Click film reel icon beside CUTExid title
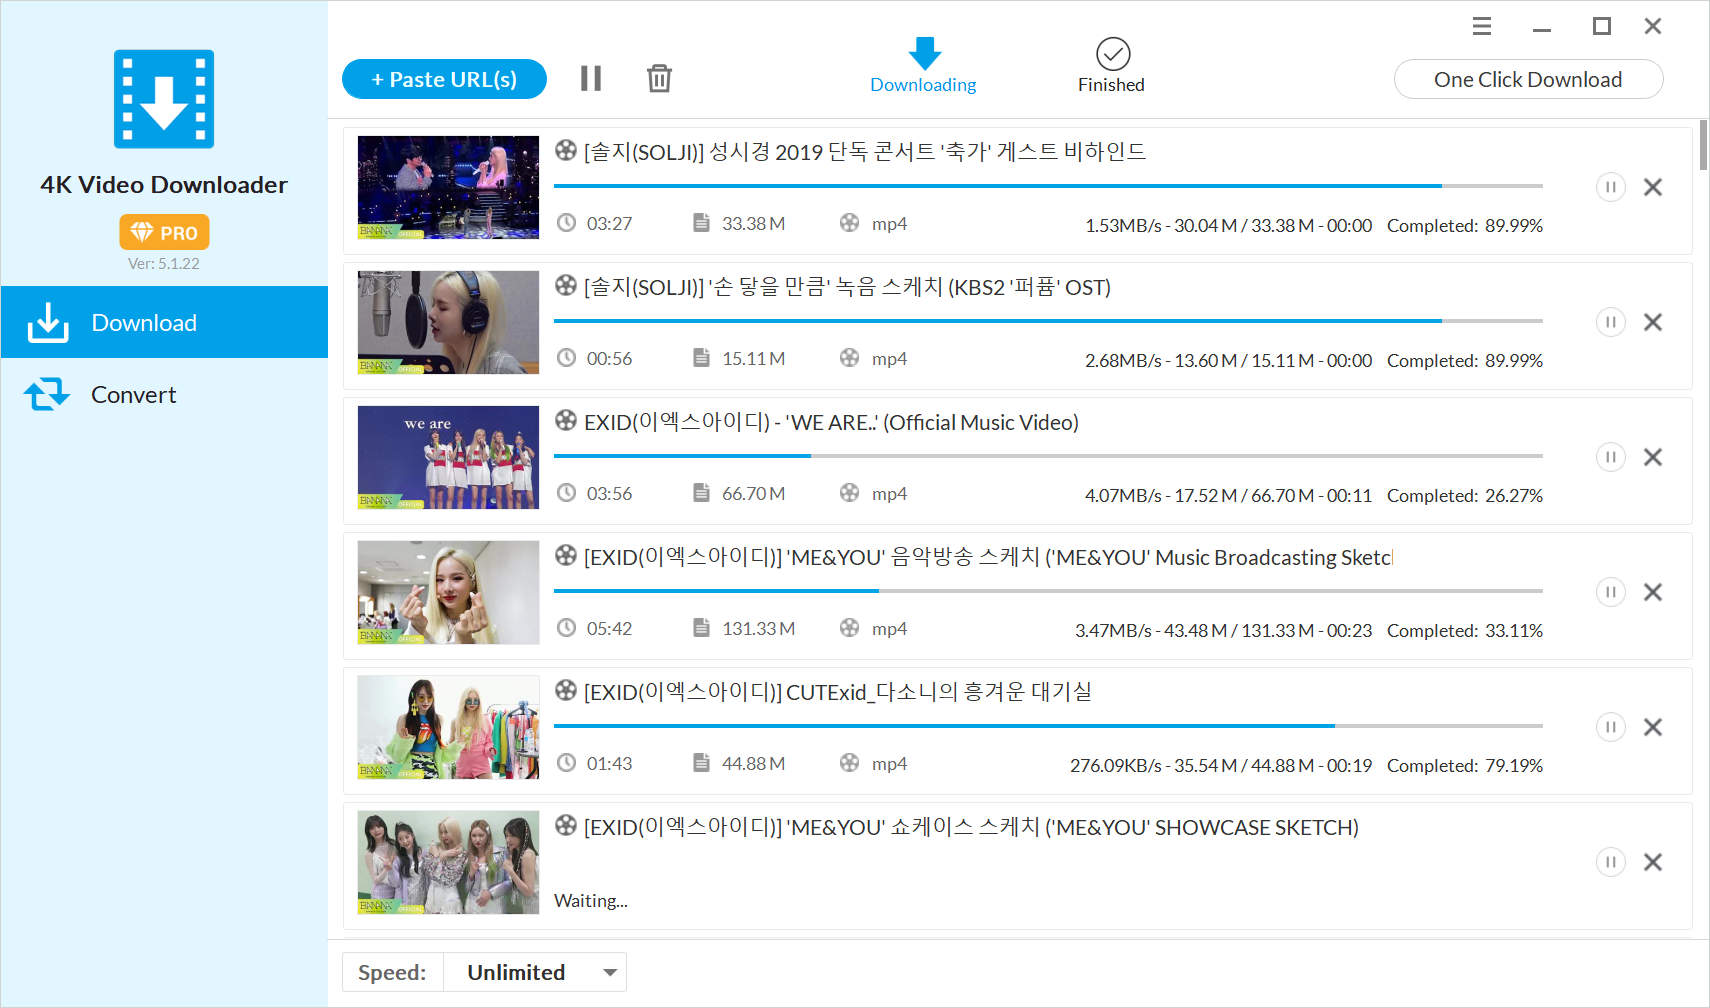Image resolution: width=1710 pixels, height=1008 pixels. 566,690
